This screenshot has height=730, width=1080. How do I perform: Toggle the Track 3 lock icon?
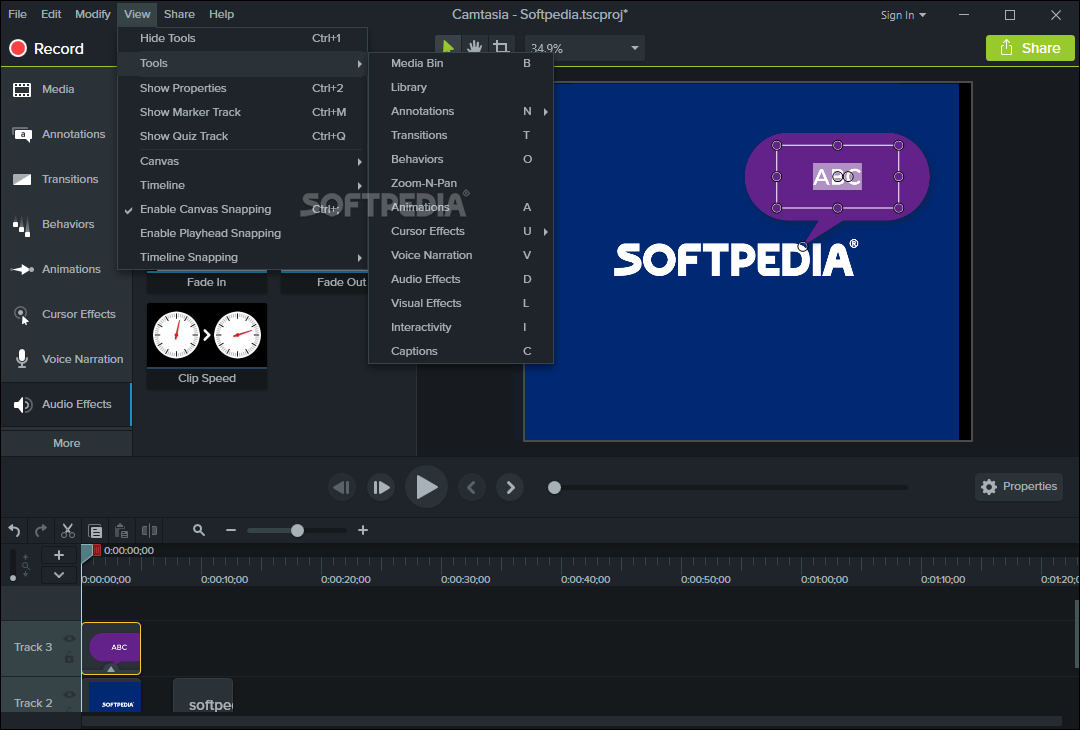[x=69, y=657]
